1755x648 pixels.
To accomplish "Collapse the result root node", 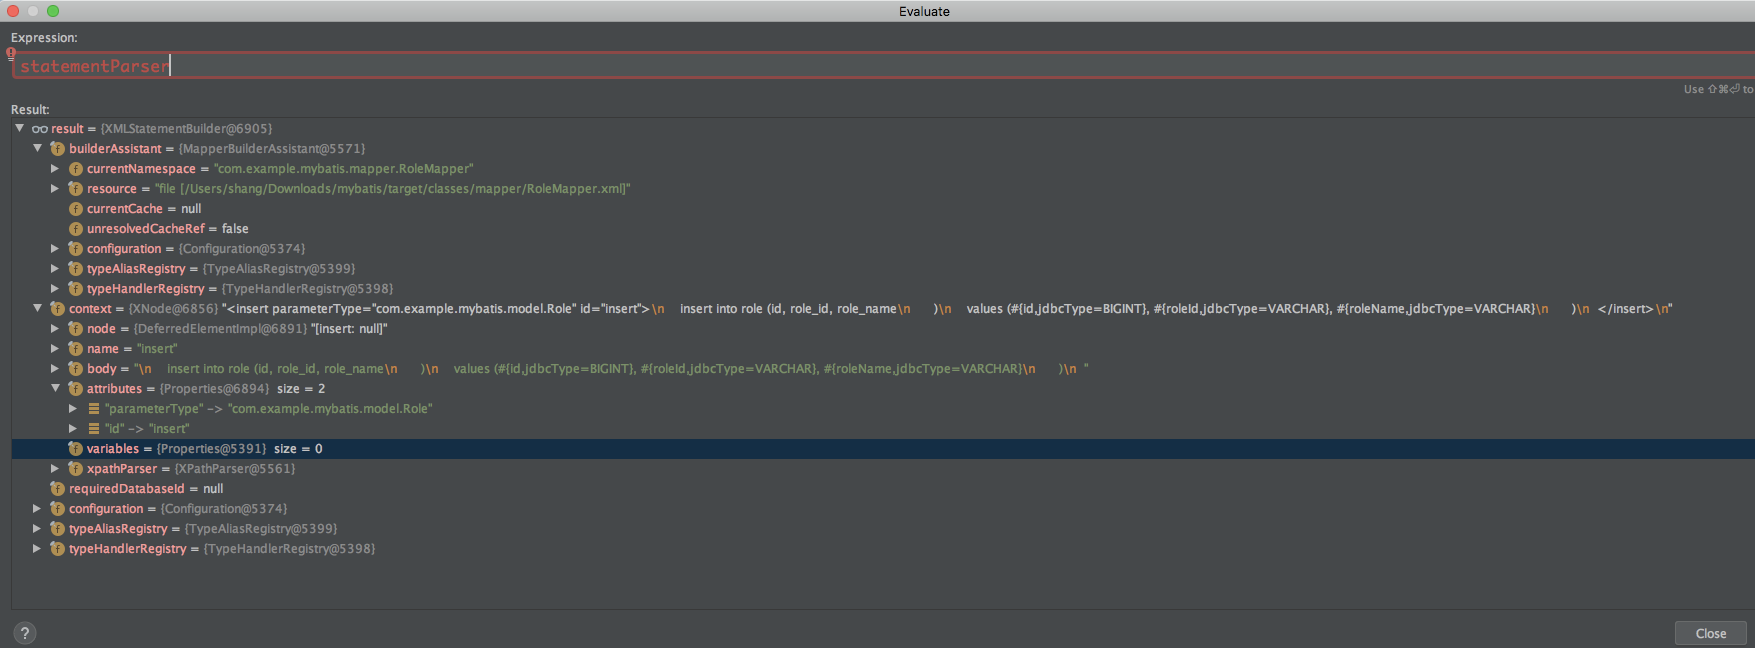I will pyautogui.click(x=19, y=129).
